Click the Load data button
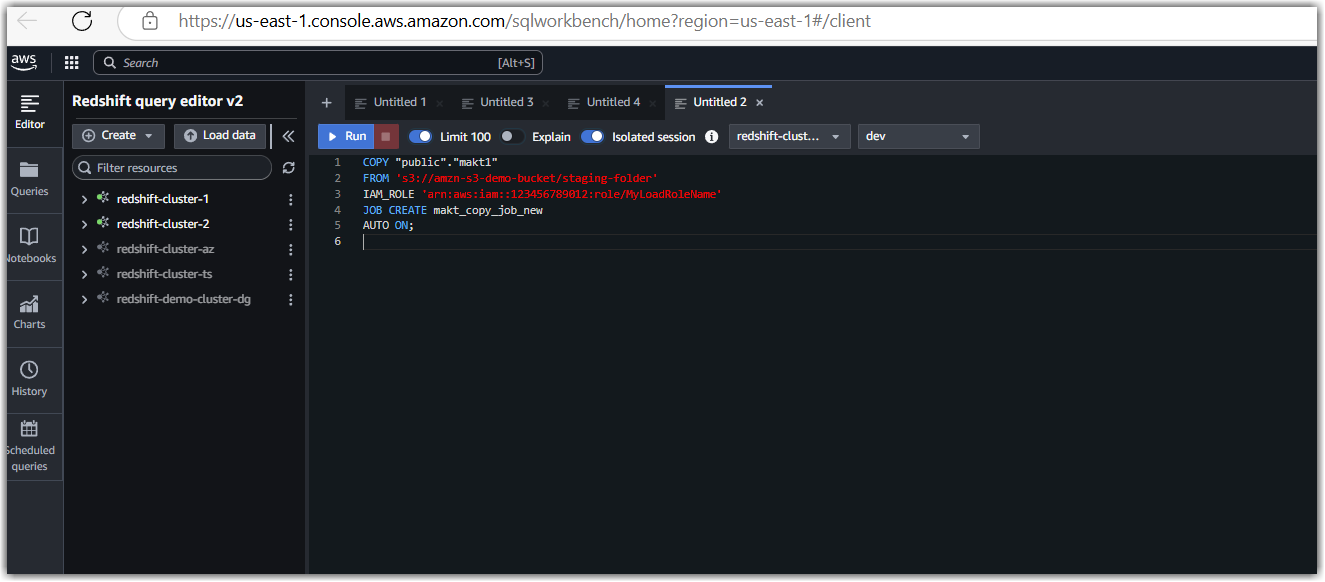This screenshot has height=582, width=1325. click(x=220, y=136)
